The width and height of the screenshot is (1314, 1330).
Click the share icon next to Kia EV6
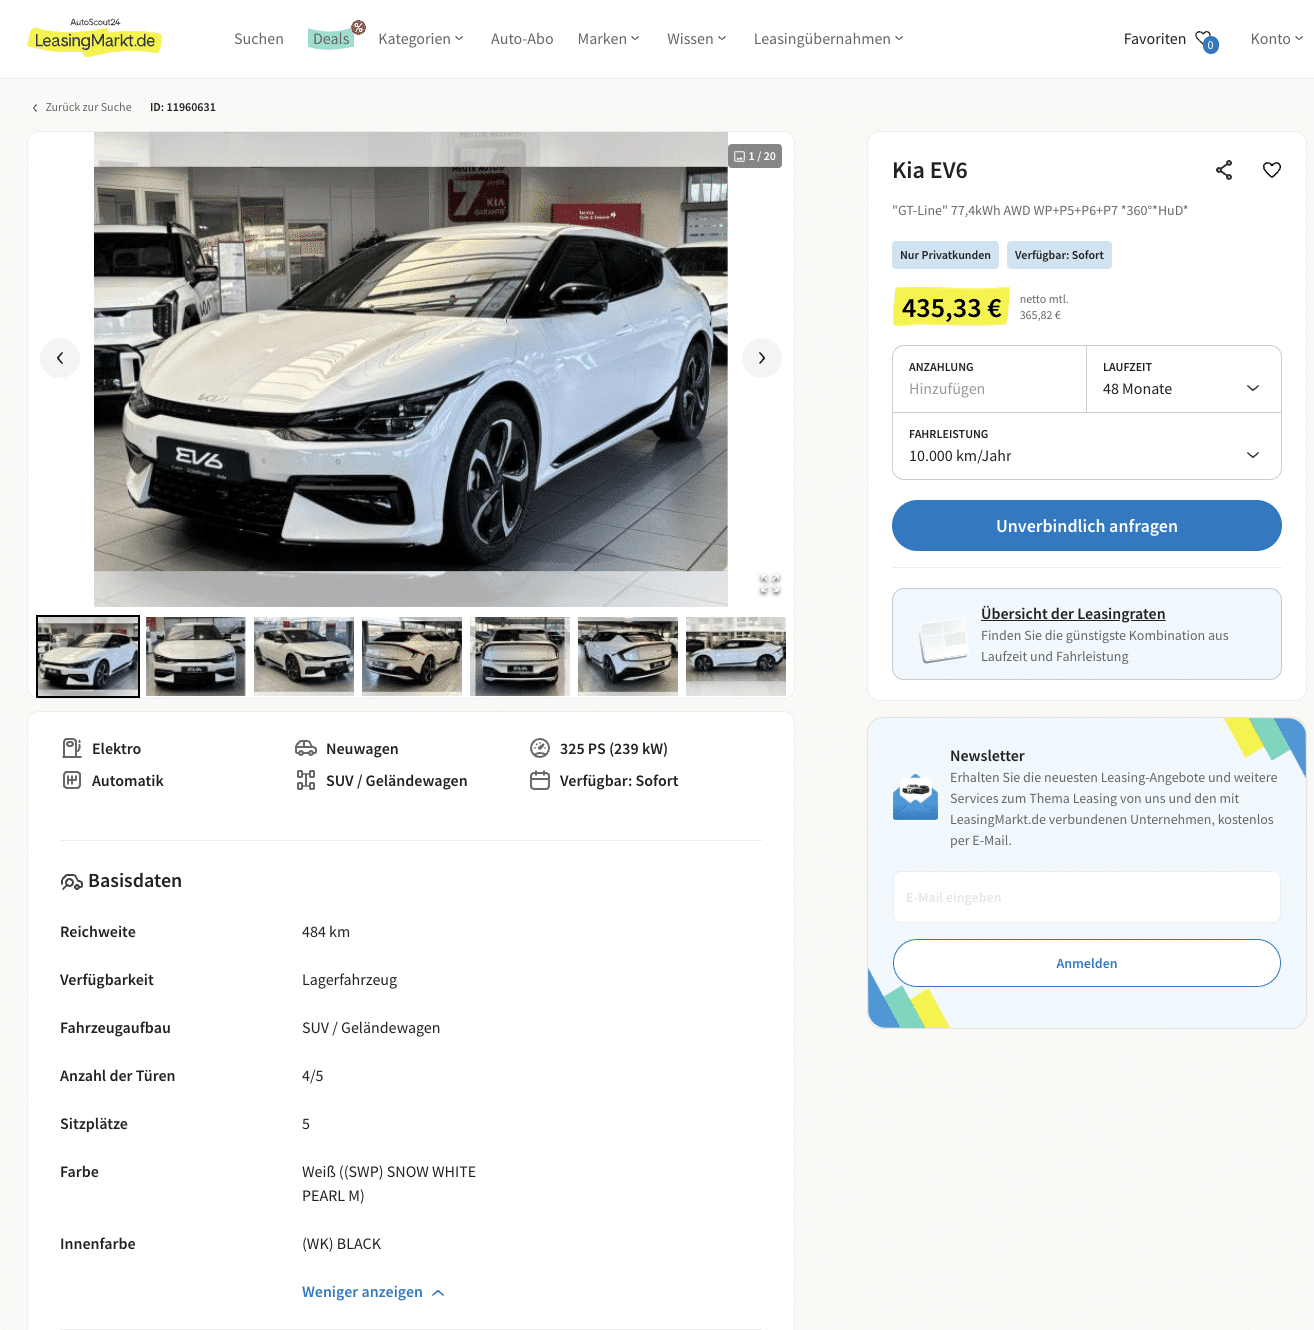(1224, 170)
